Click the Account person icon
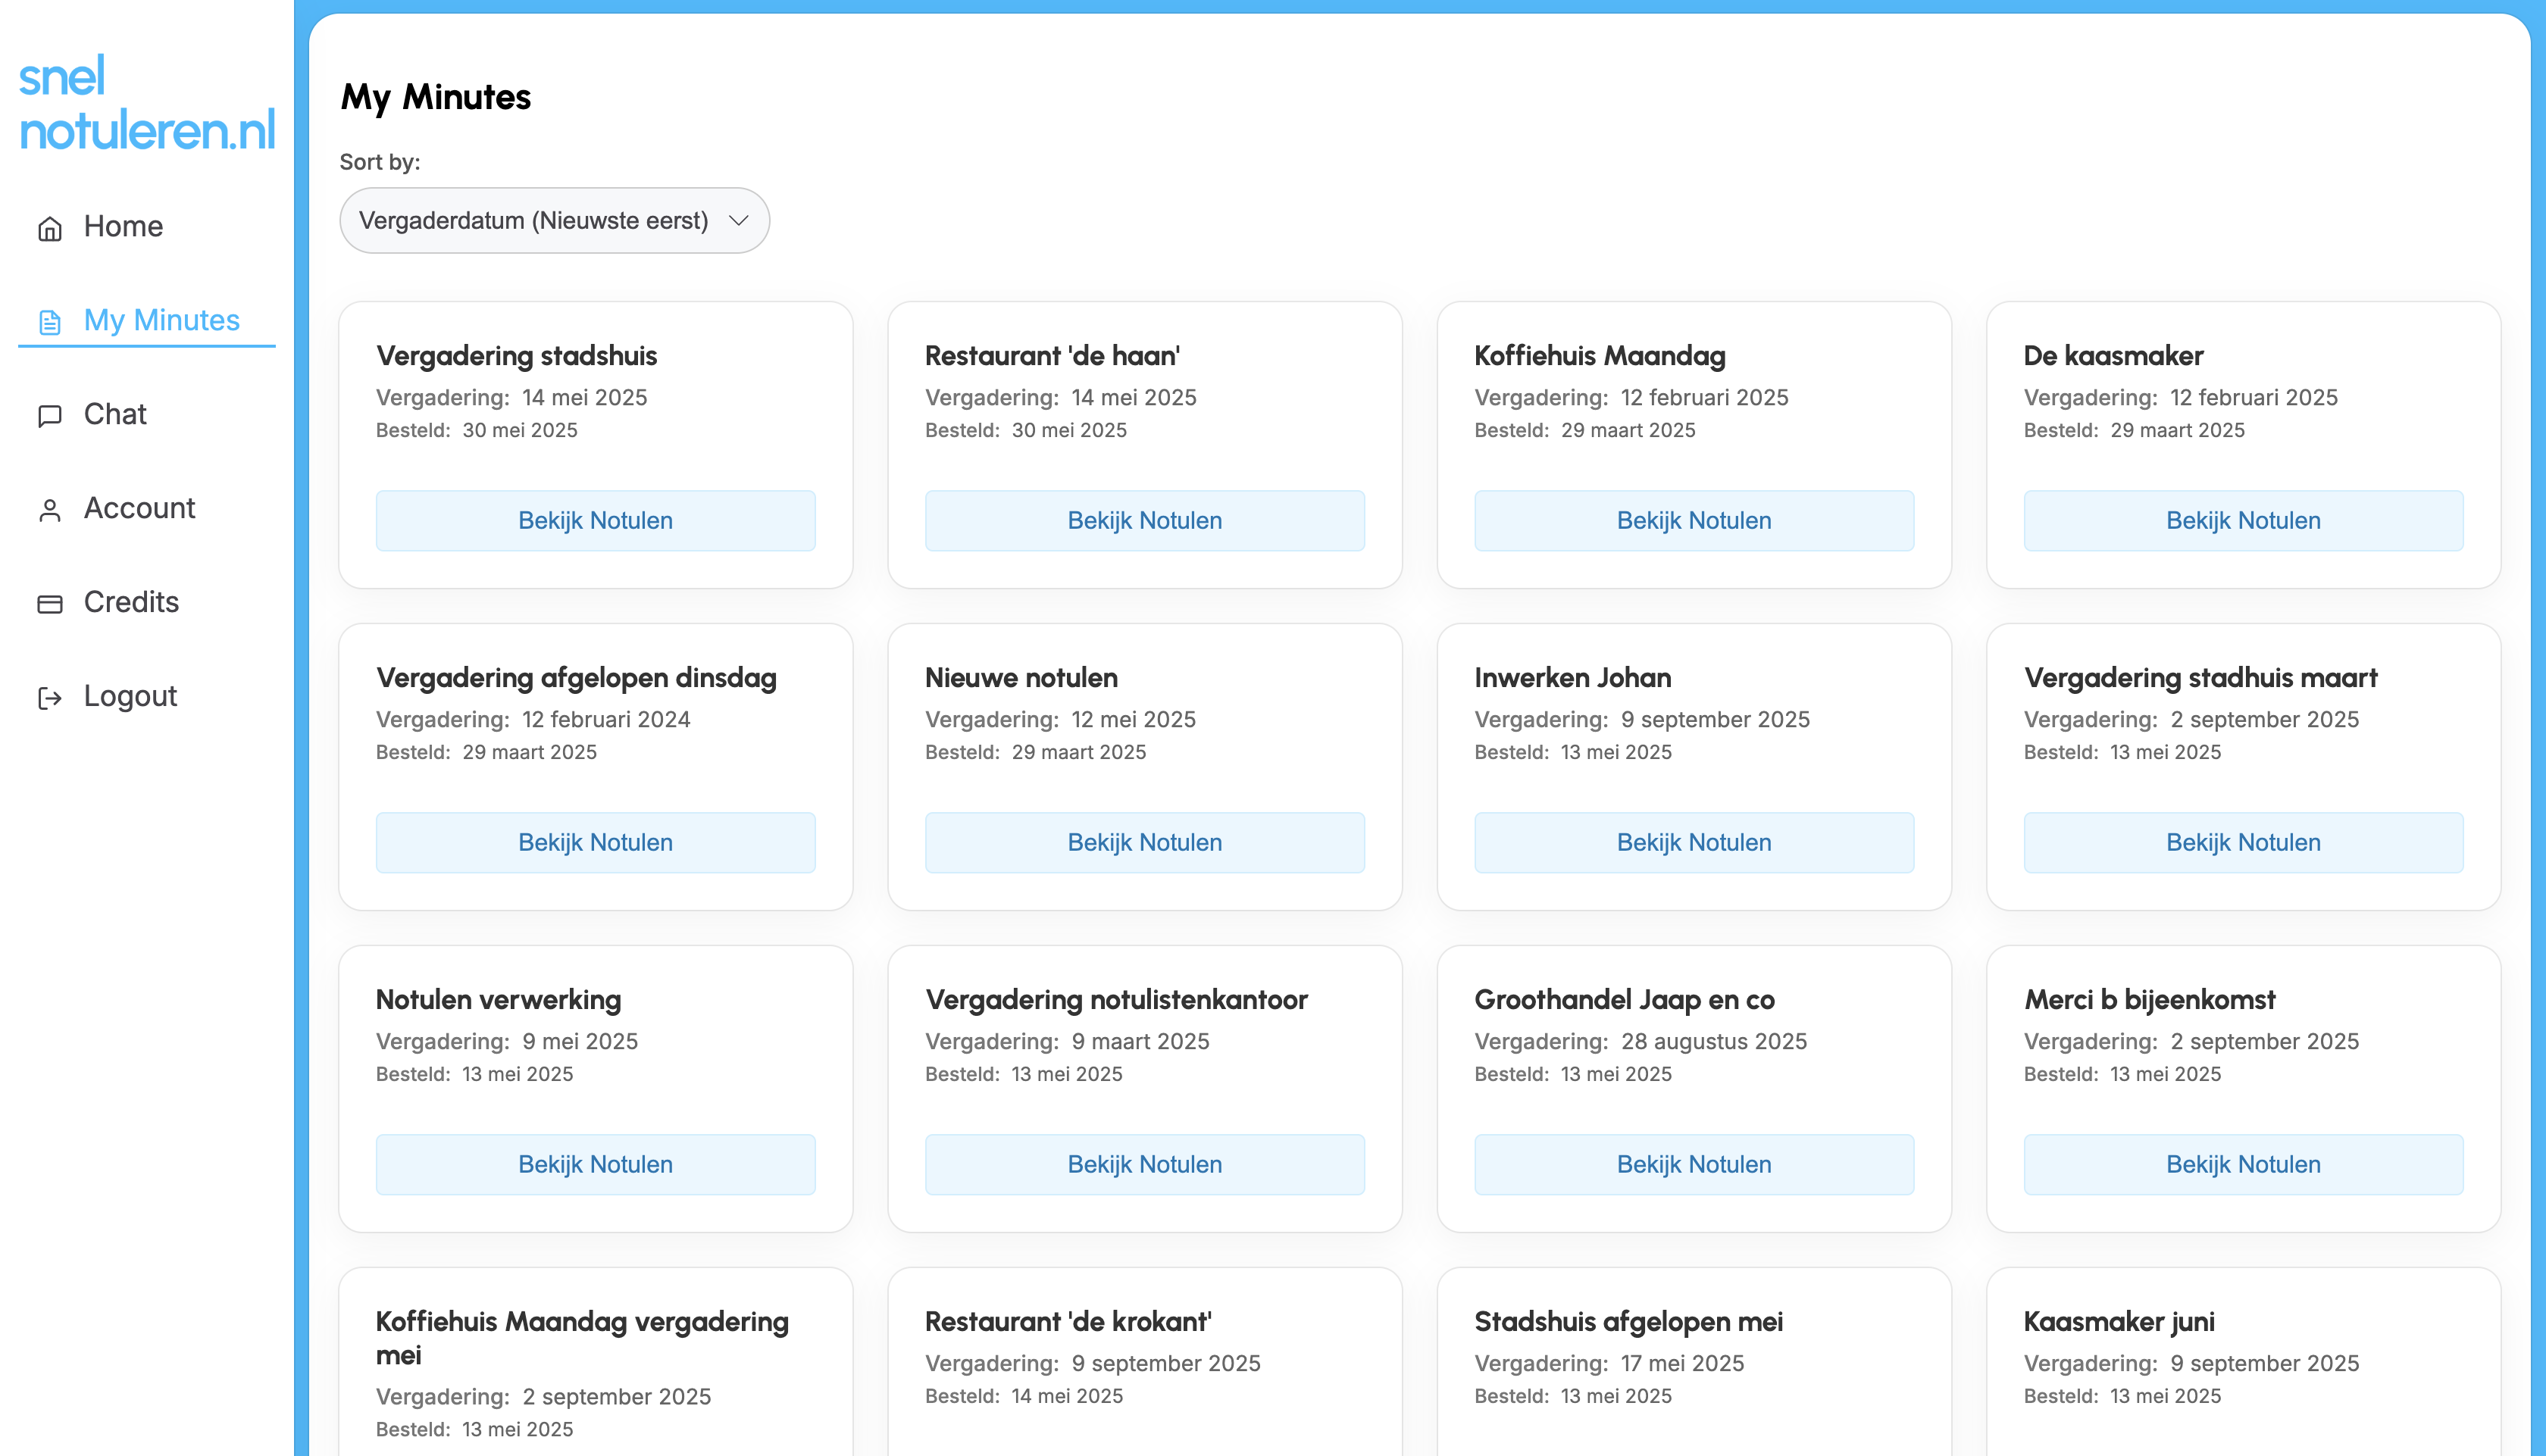Screen dimensions: 2546x1456 (51, 508)
